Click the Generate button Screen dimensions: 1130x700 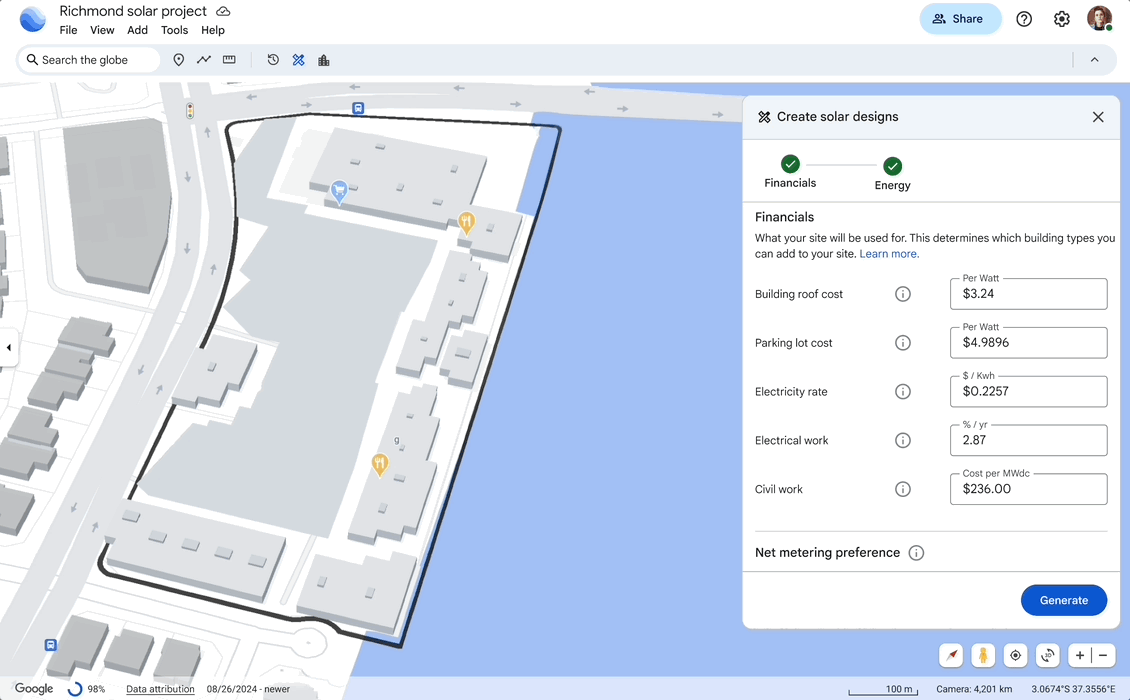pyautogui.click(x=1063, y=600)
